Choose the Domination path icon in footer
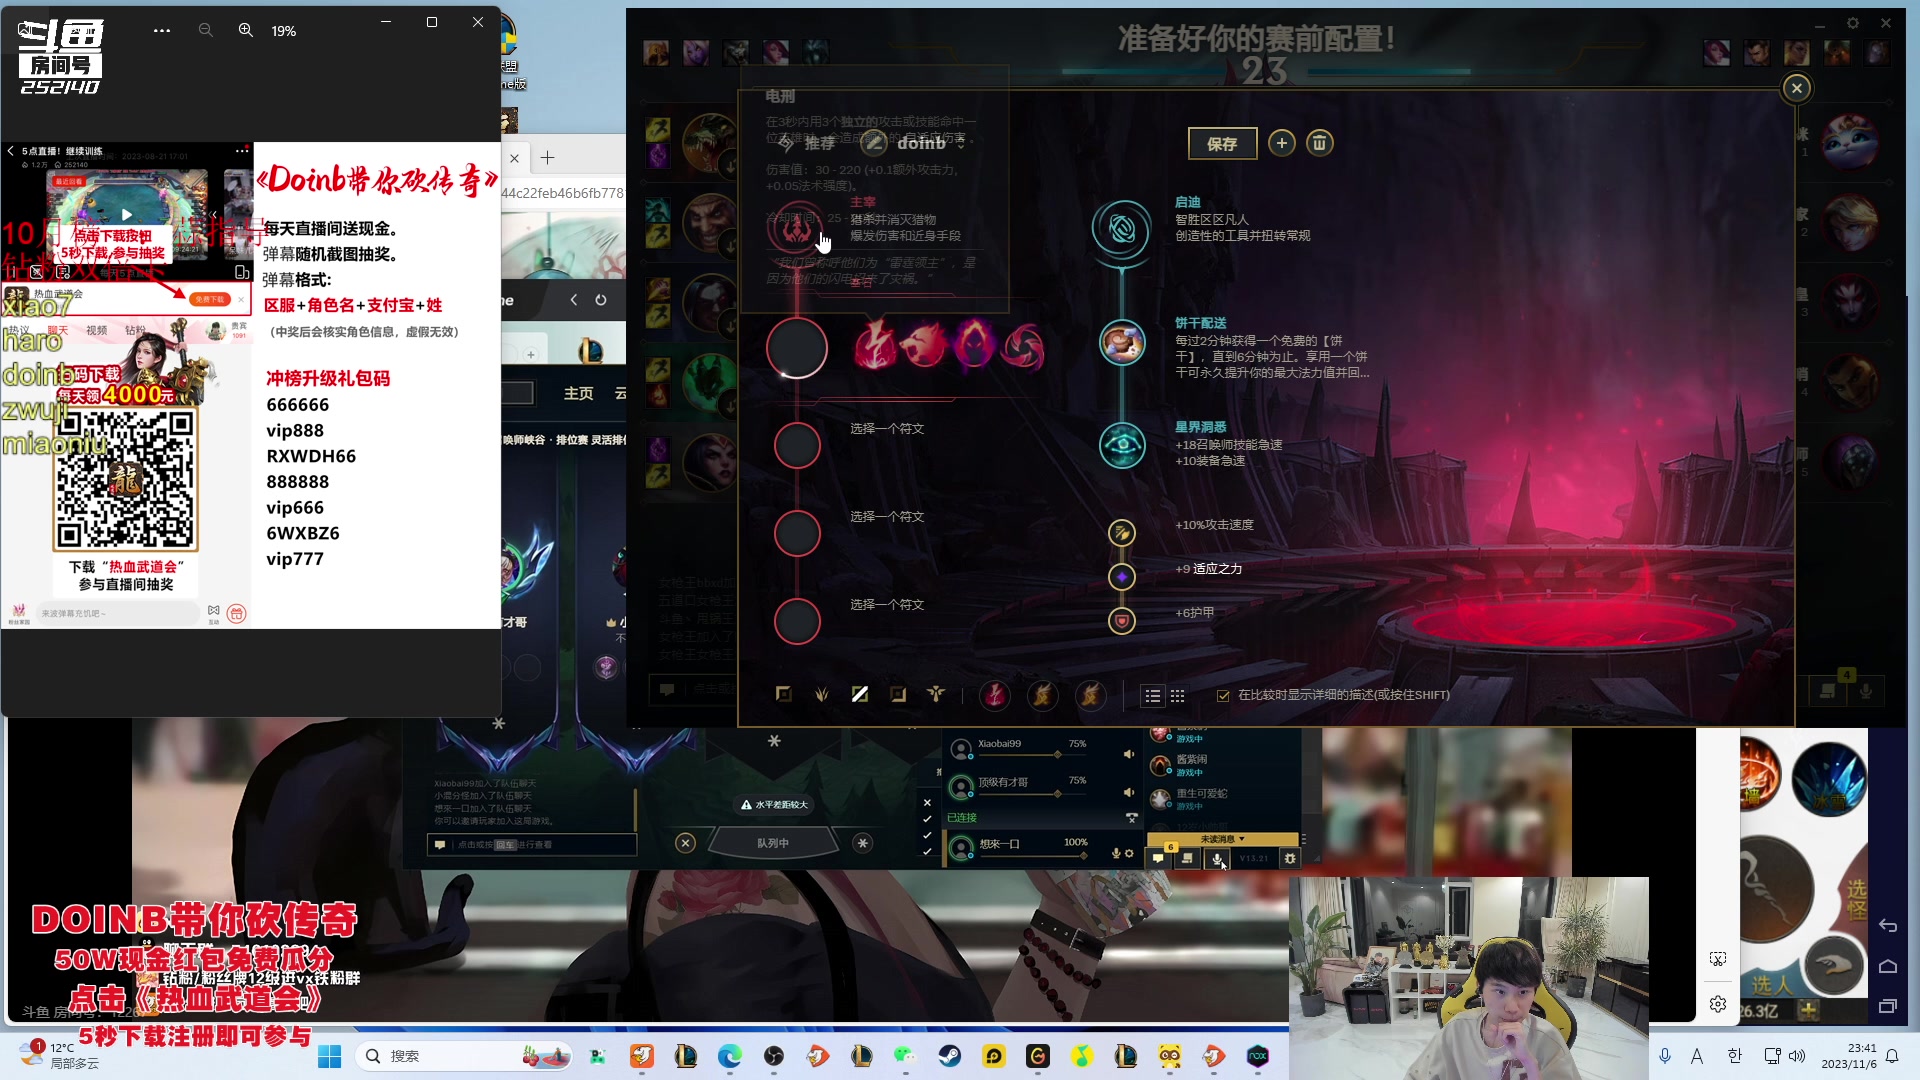This screenshot has height=1080, width=1920. 821,694
